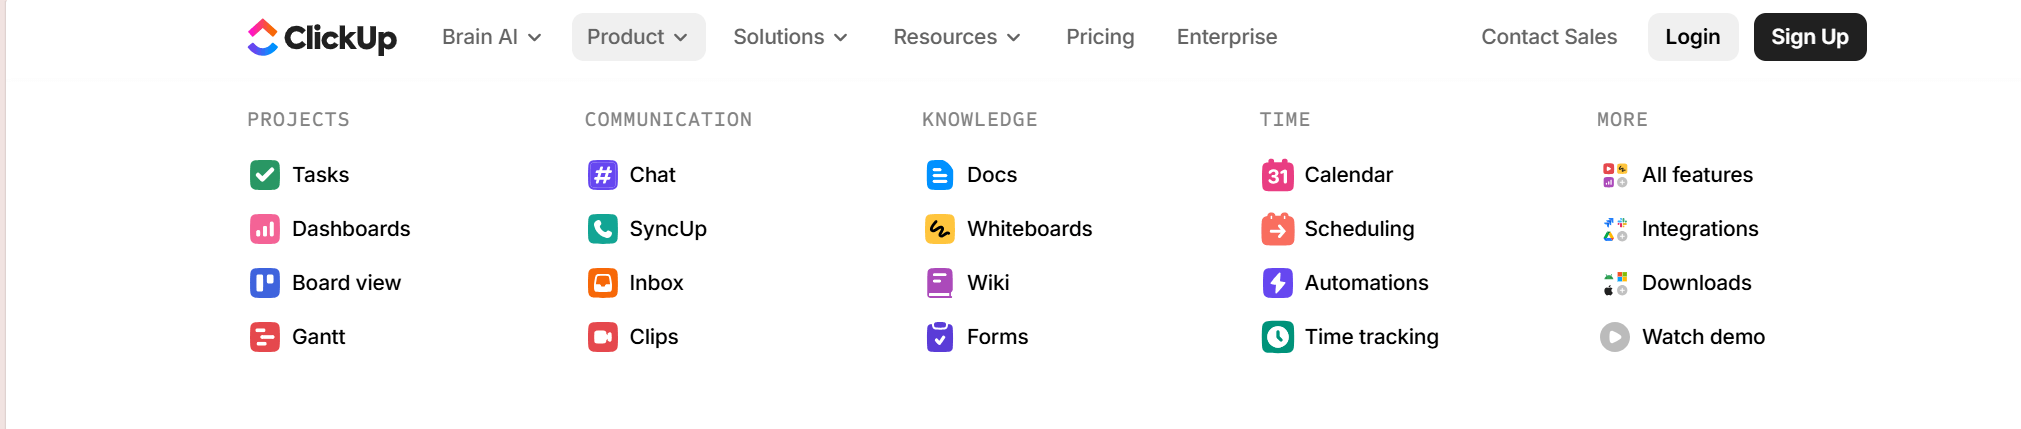Screen dimensions: 2021x429
Task: Open the yellow Whiteboards icon
Action: click(x=940, y=229)
